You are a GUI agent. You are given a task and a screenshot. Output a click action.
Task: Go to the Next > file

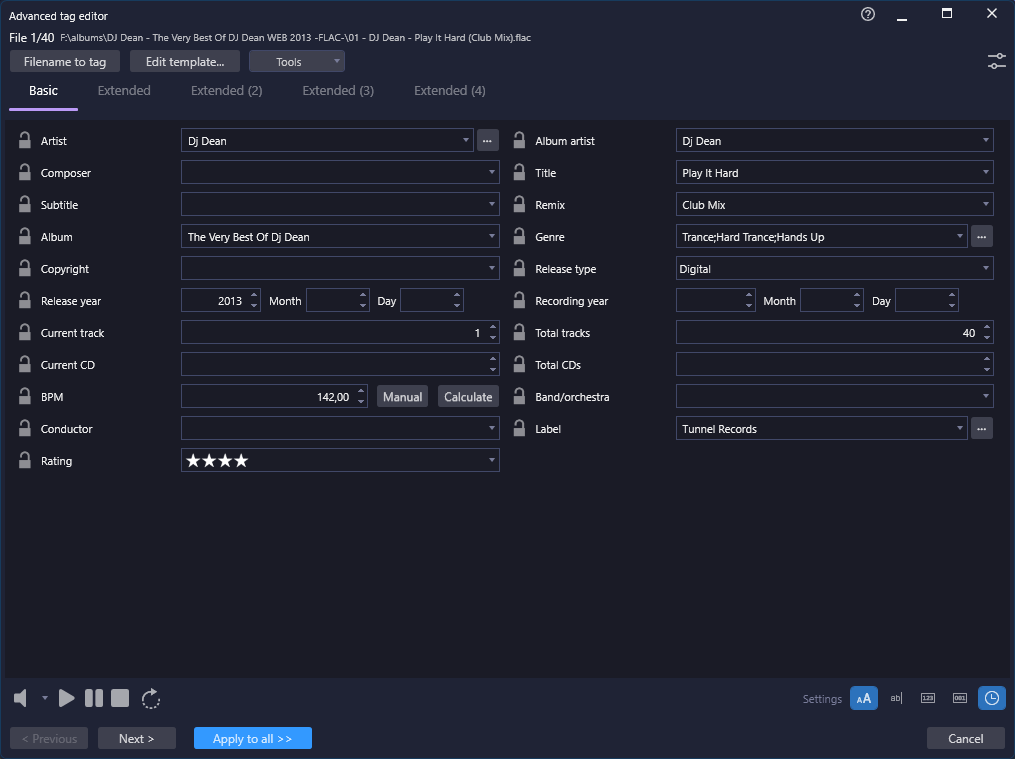pos(137,738)
